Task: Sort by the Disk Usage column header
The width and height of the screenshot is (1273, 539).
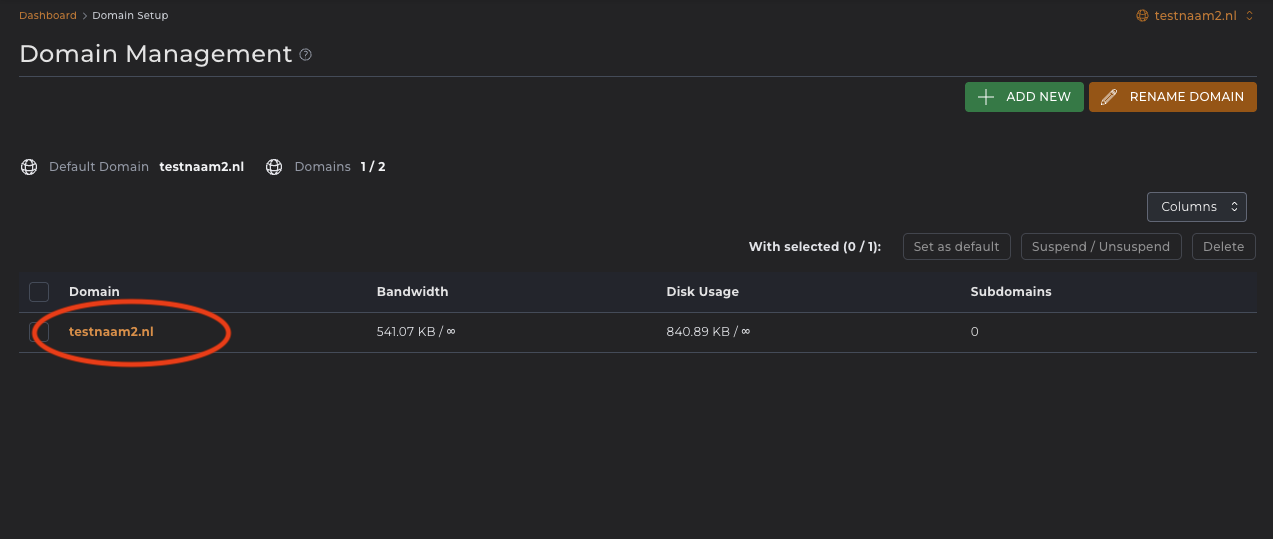Action: pyautogui.click(x=702, y=292)
